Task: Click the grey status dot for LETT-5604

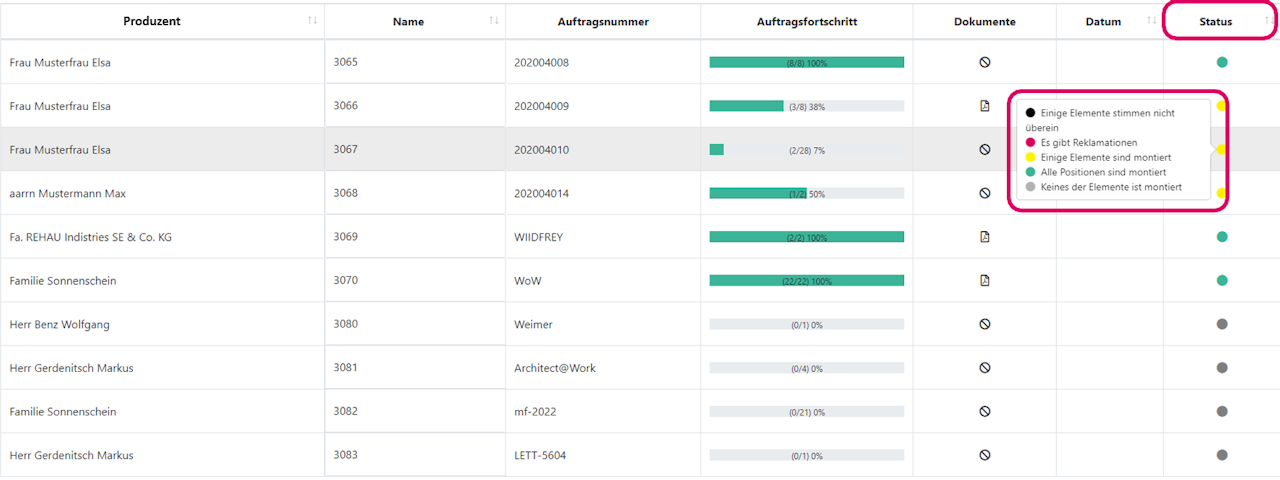Action: [x=1221, y=455]
